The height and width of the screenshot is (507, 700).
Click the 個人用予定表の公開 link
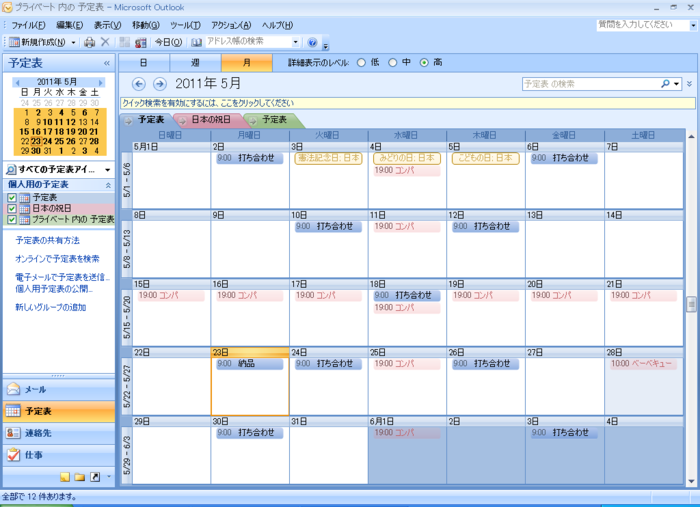click(54, 289)
